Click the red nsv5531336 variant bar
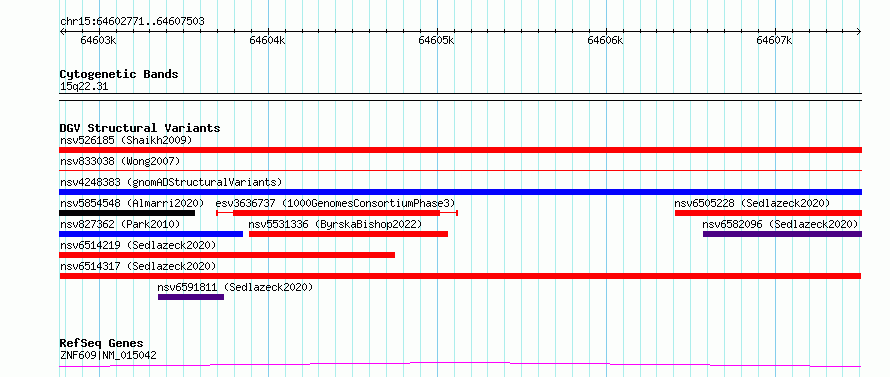This screenshot has width=890, height=377. pyautogui.click(x=349, y=234)
